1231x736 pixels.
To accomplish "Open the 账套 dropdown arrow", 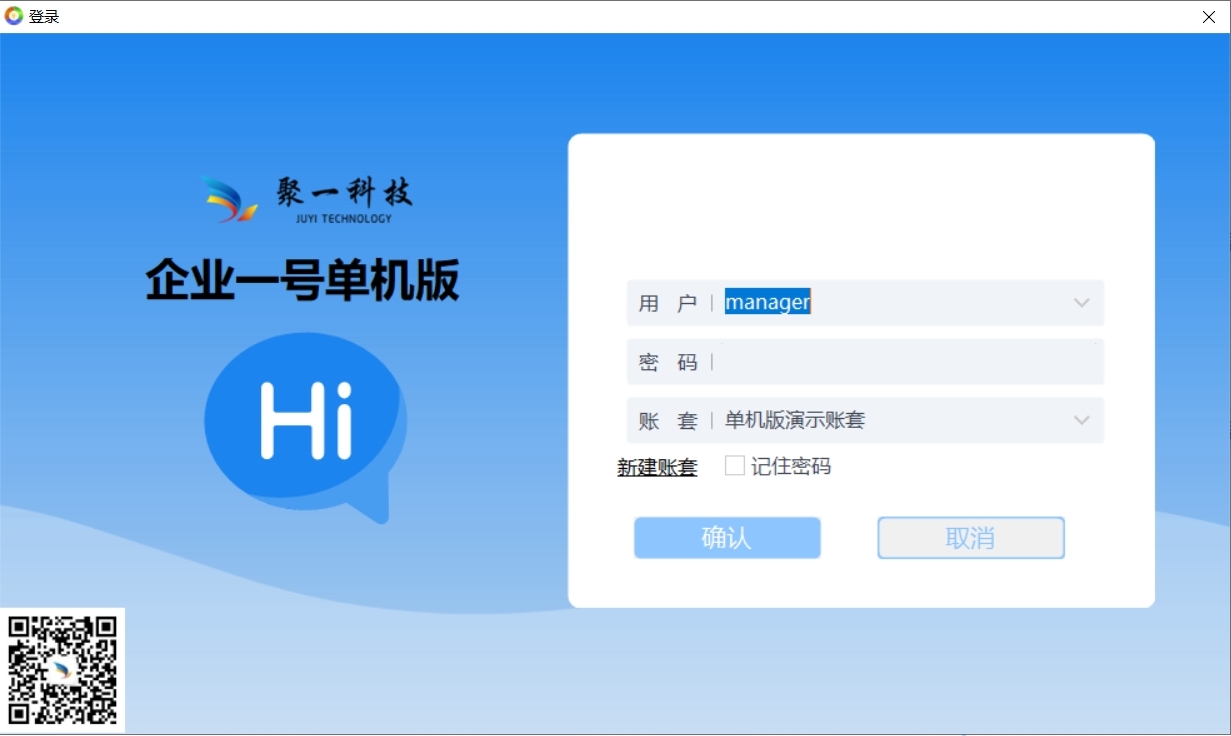I will [1081, 420].
